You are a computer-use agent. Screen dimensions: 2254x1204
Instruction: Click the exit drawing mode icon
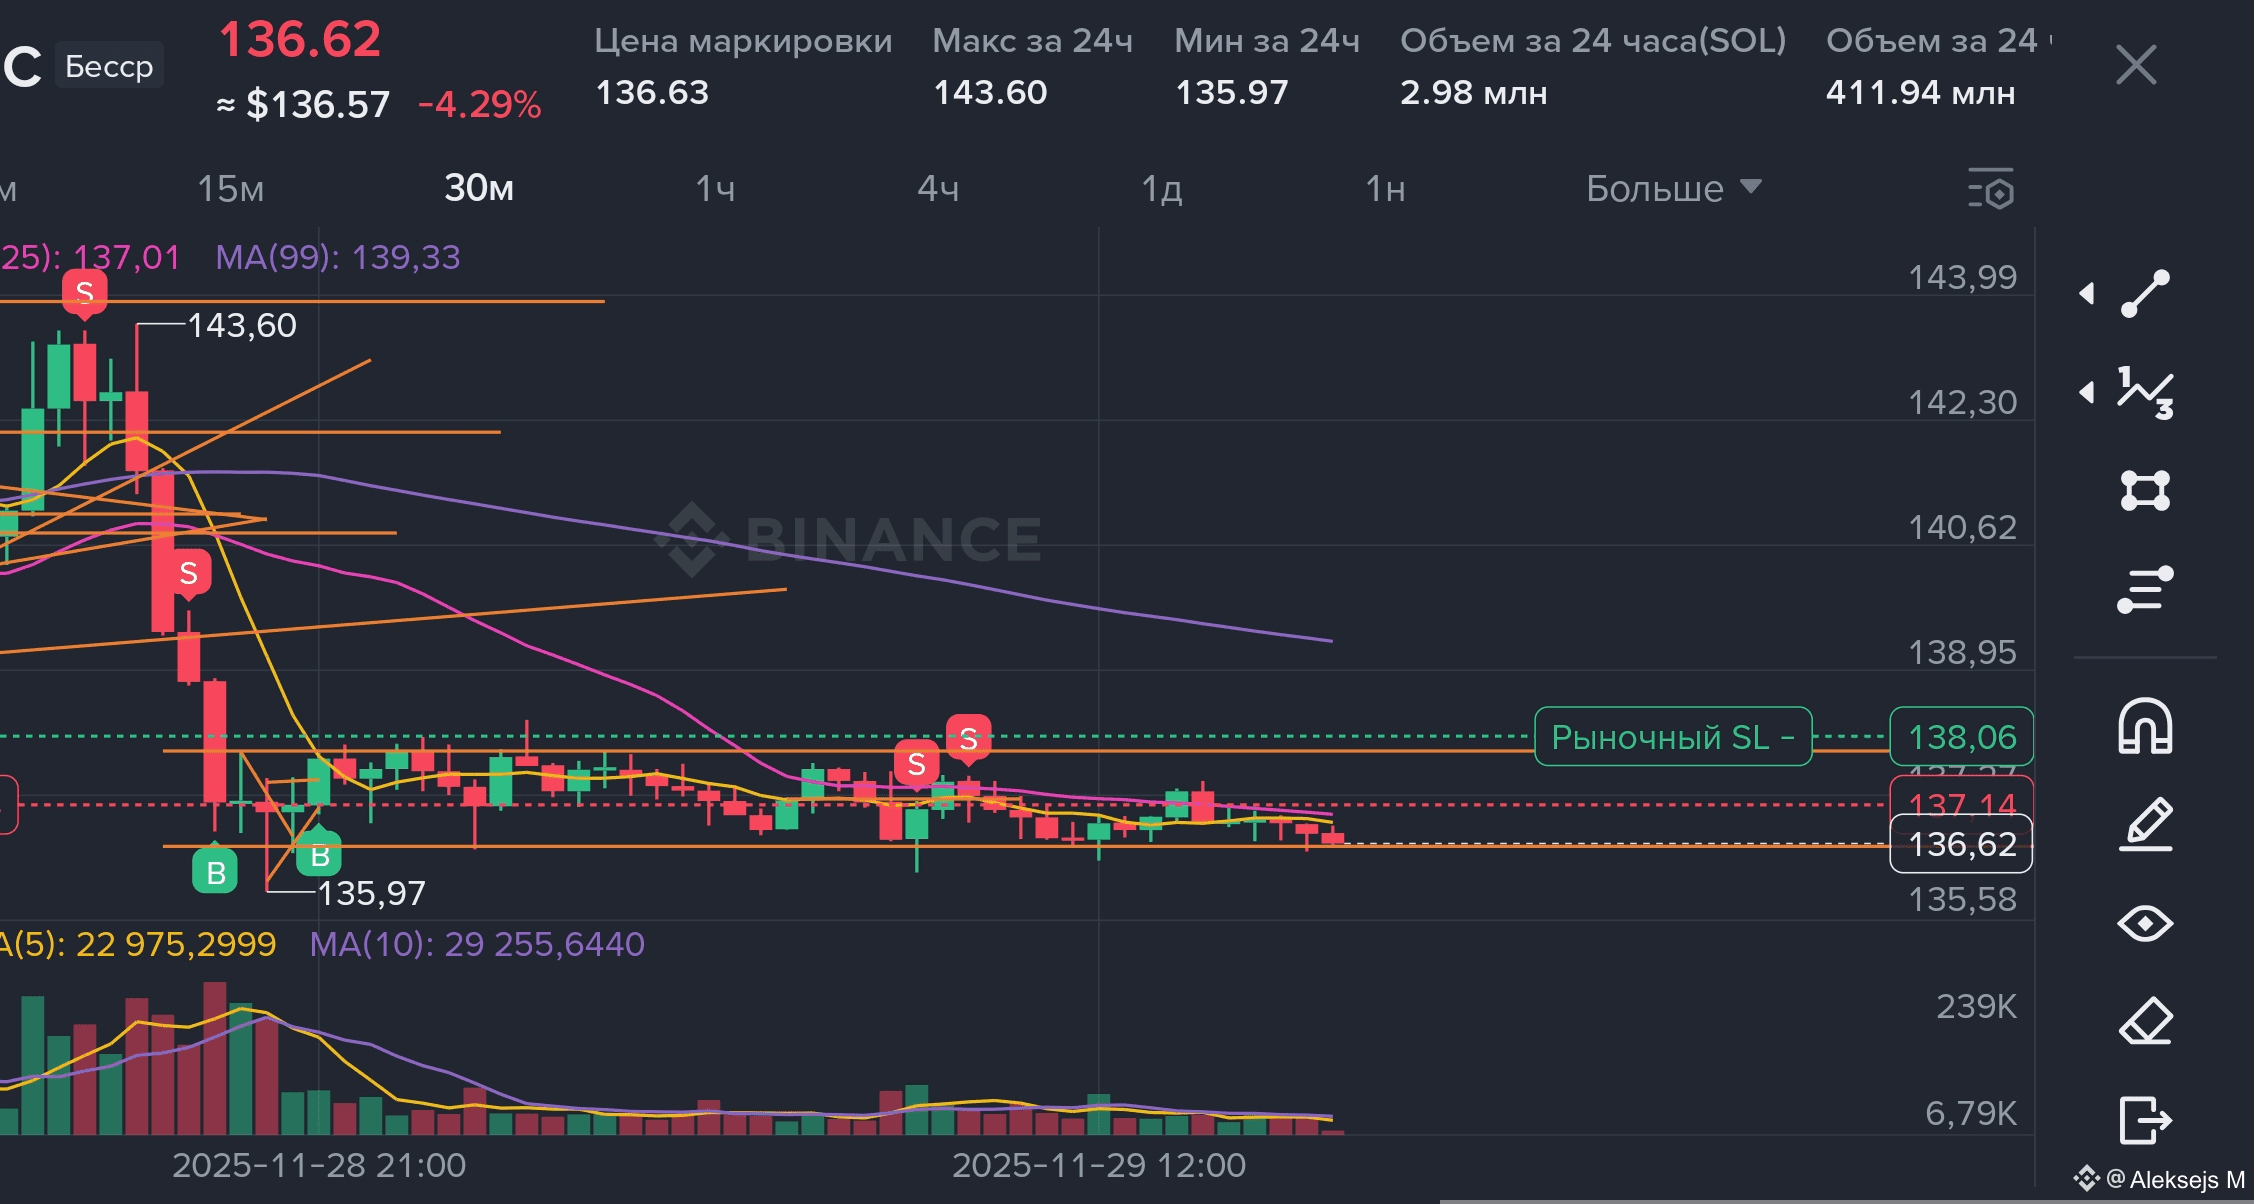click(2146, 1119)
